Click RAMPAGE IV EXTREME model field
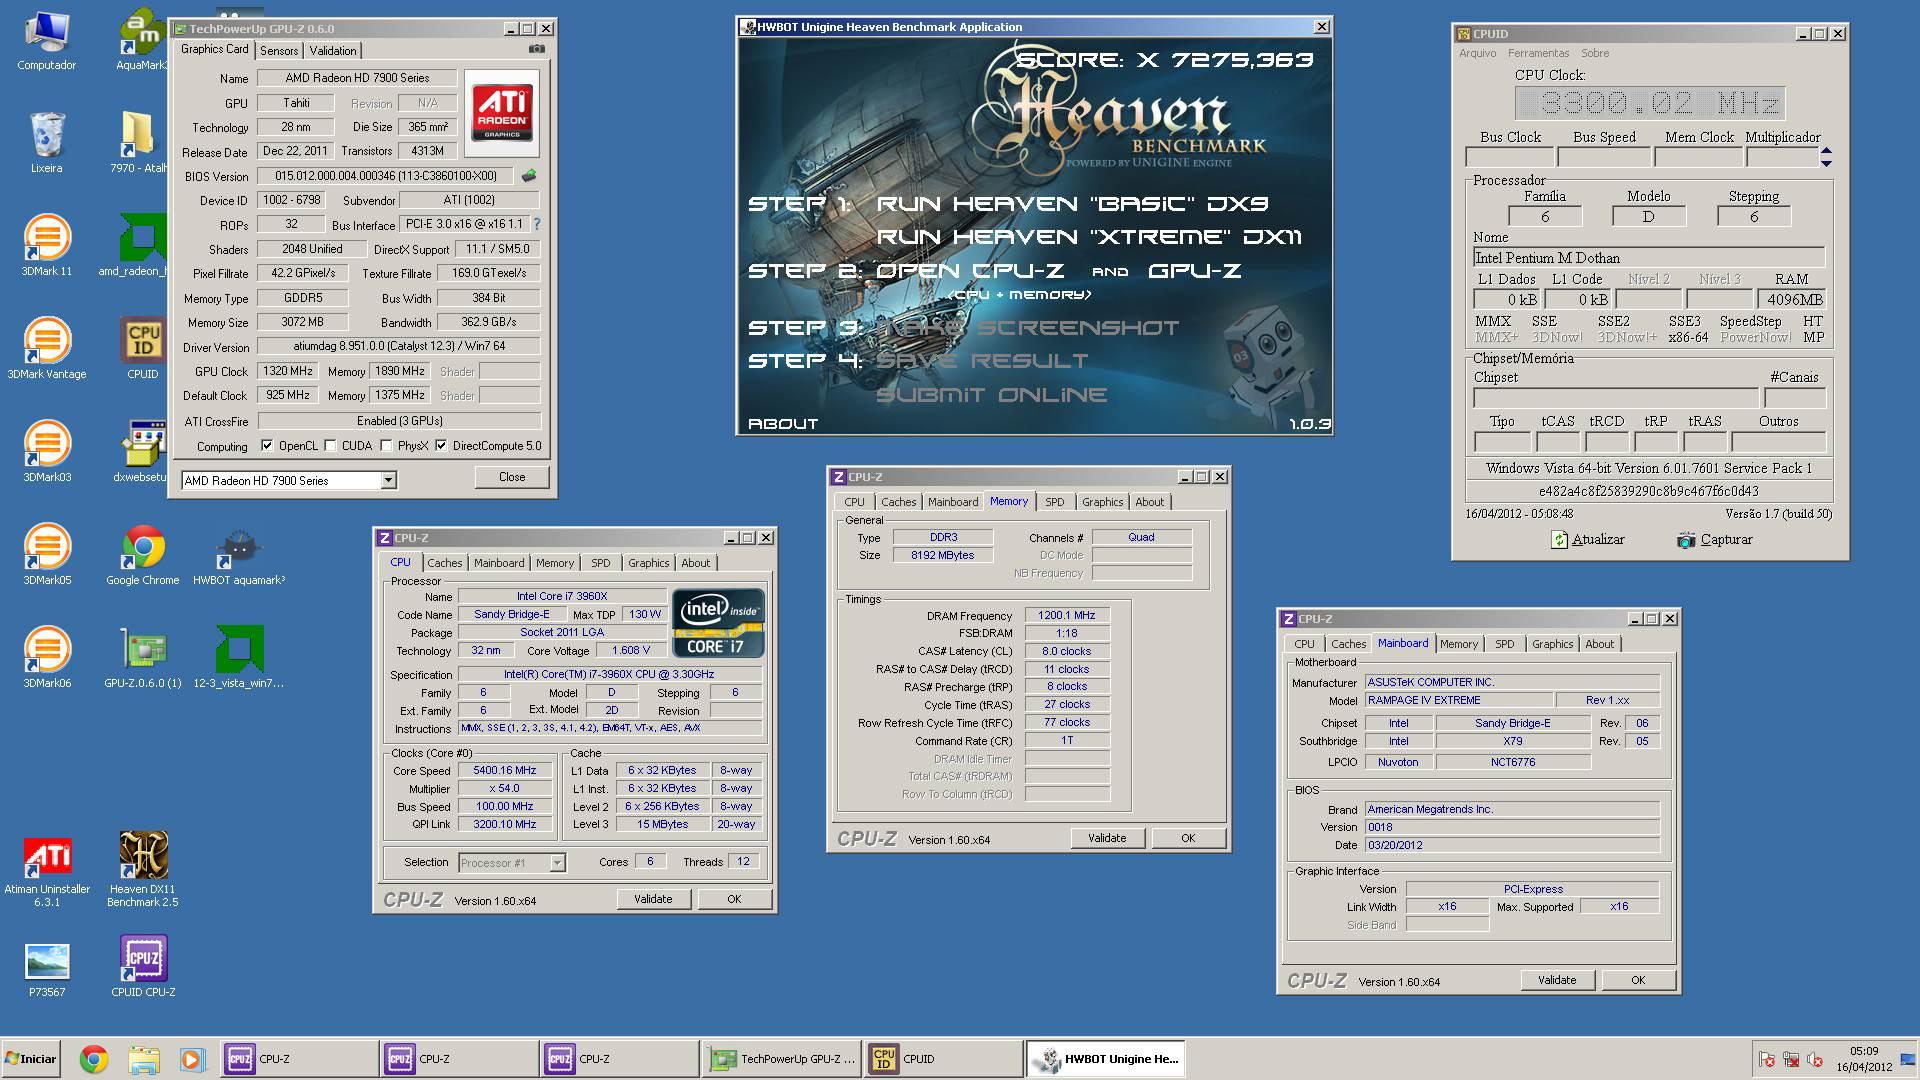 pyautogui.click(x=1458, y=700)
